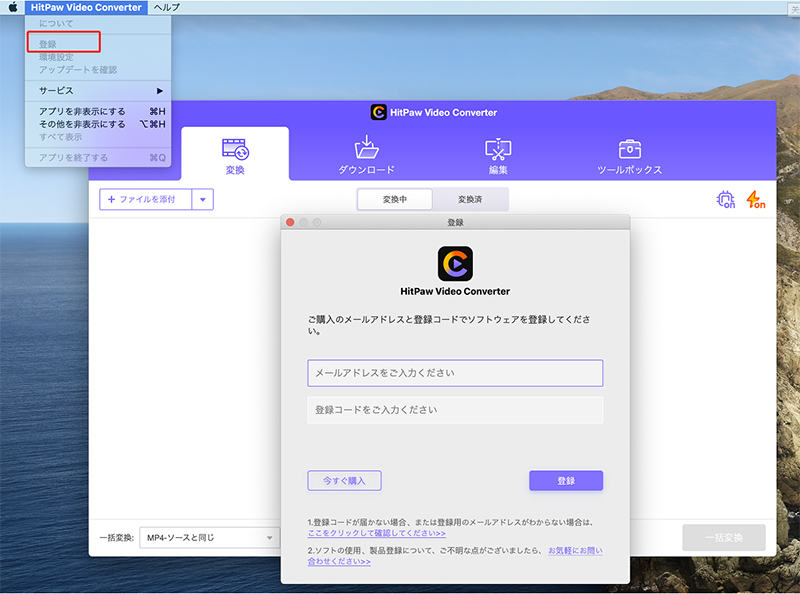Switch to the 変換 tab
The height and width of the screenshot is (594, 800).
(235, 155)
